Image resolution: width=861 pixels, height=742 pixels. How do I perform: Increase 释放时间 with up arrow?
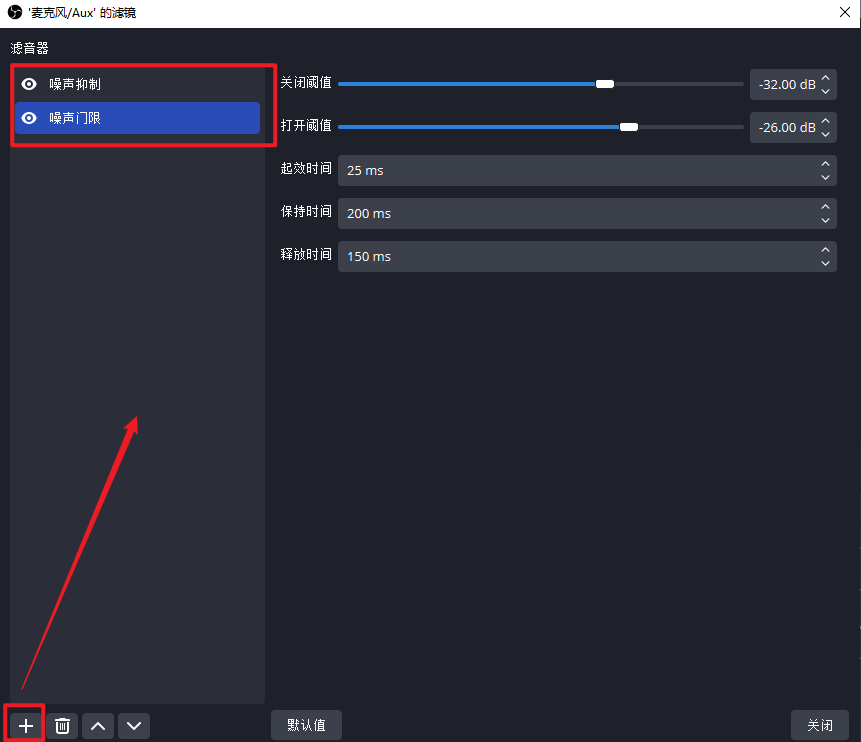click(825, 250)
